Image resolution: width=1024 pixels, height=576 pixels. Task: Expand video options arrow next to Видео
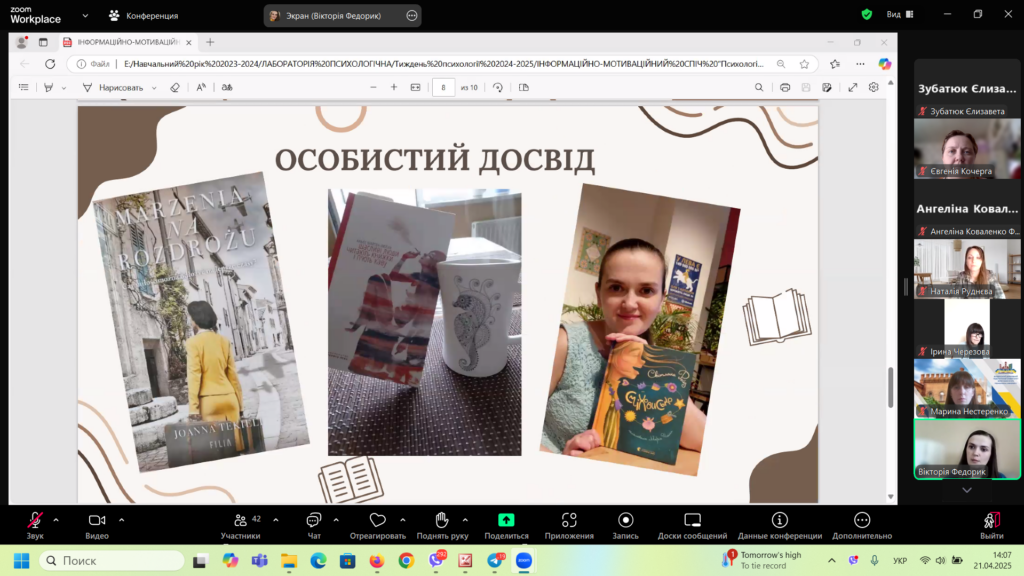pyautogui.click(x=121, y=520)
